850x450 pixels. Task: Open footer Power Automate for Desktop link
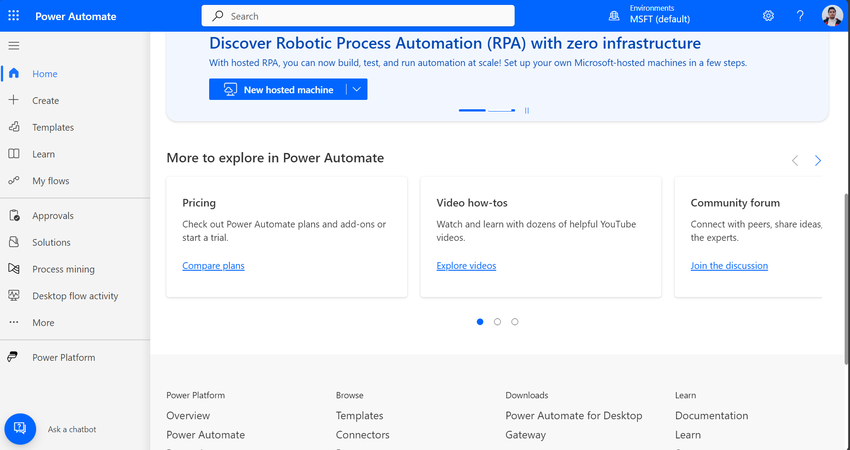tap(574, 415)
